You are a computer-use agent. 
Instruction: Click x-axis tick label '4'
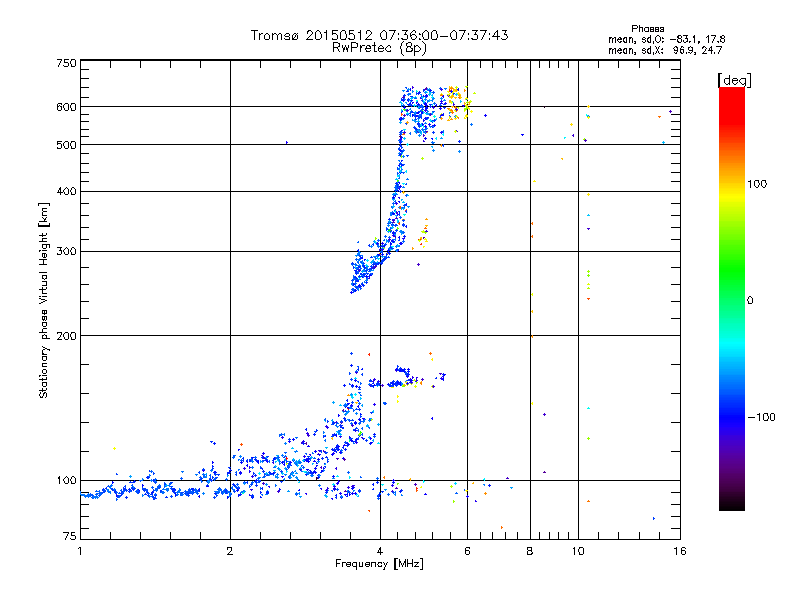point(380,551)
